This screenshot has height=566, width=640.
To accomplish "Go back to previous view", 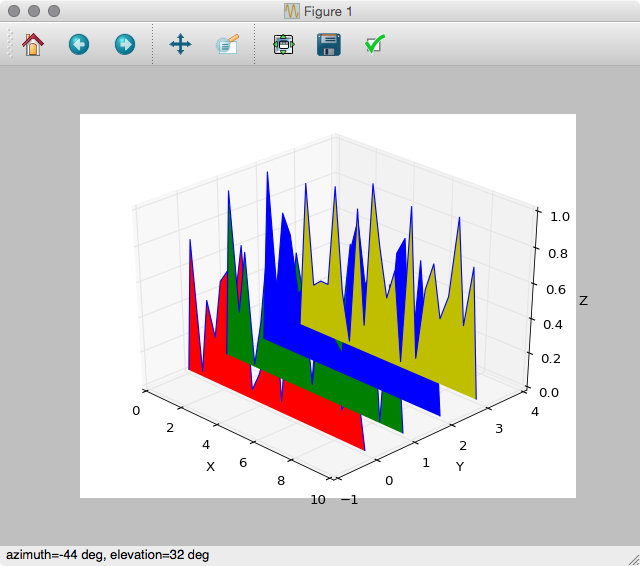I will pyautogui.click(x=79, y=44).
